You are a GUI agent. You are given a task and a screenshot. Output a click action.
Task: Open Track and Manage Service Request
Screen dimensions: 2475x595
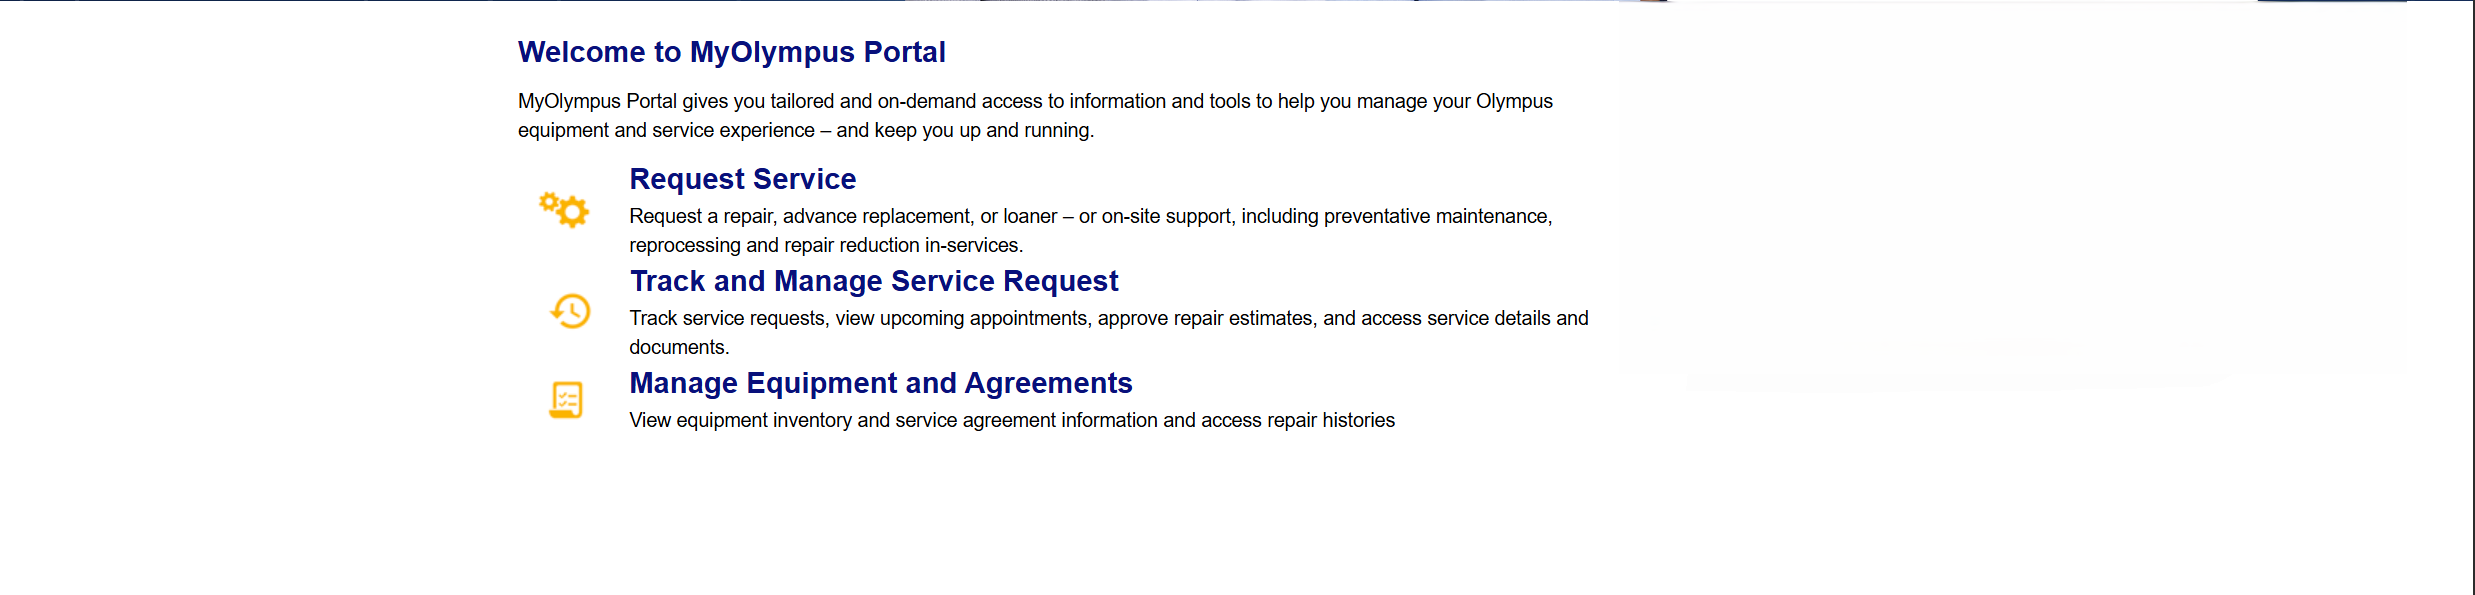873,281
